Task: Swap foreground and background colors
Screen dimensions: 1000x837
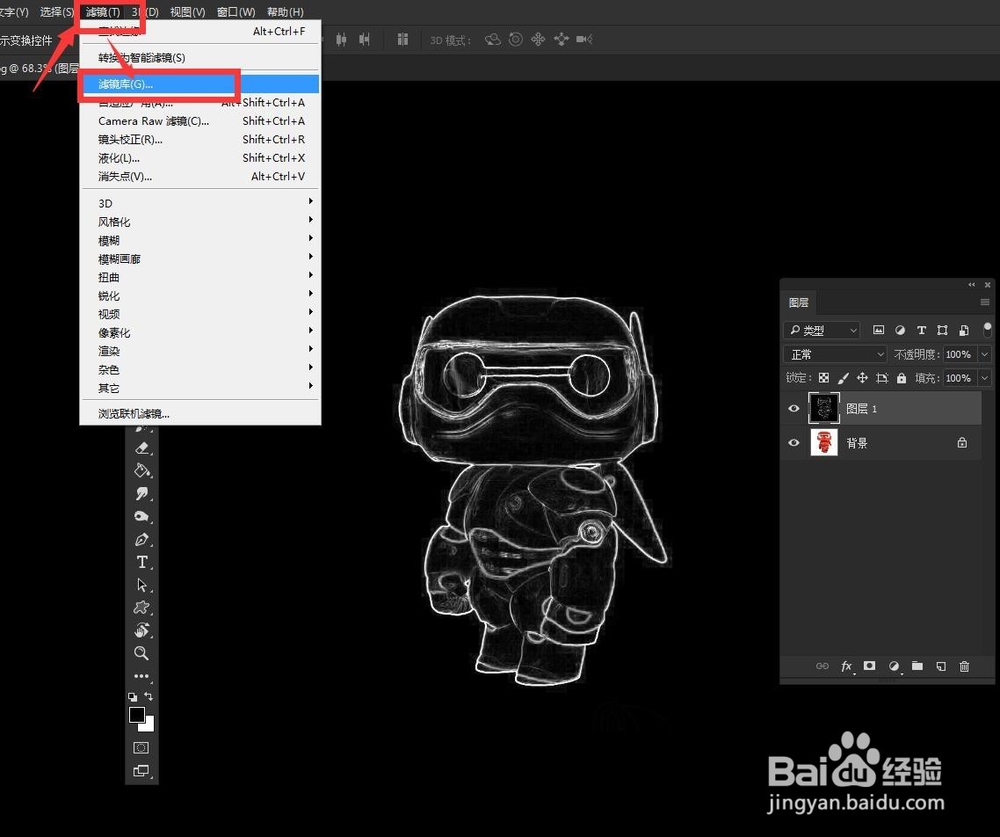Action: coord(149,696)
